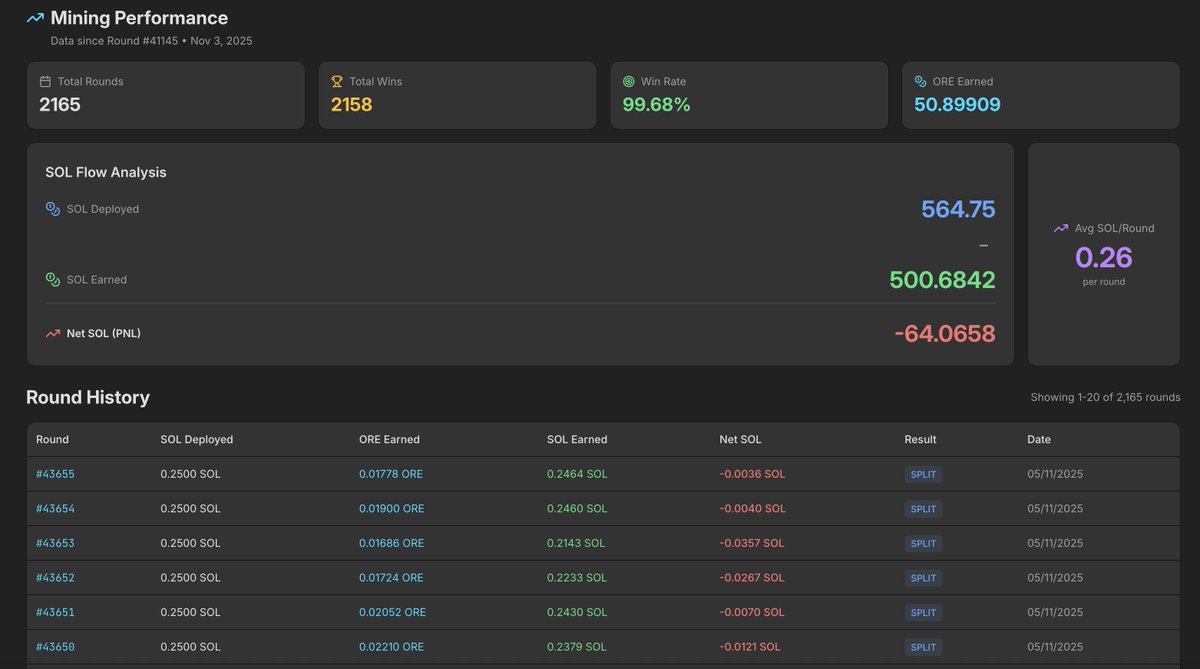Click the Round column header
Image resolution: width=1200 pixels, height=669 pixels.
[x=52, y=439]
